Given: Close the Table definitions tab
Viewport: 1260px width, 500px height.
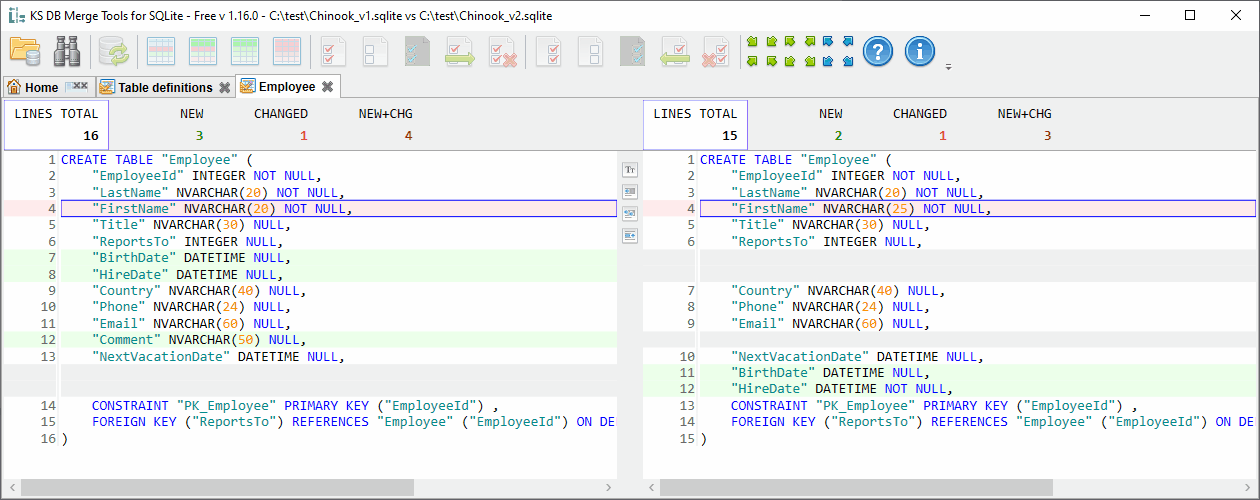Looking at the screenshot, I should (224, 88).
